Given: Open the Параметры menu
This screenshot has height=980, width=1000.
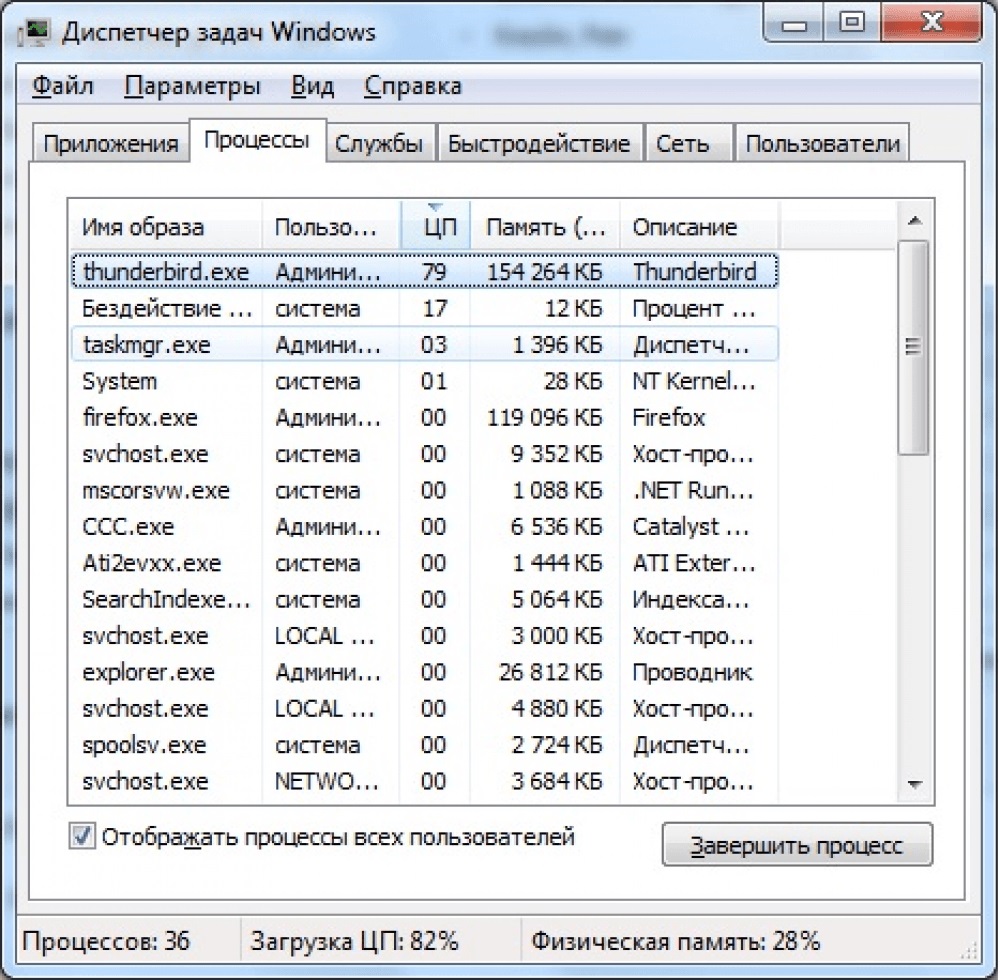Looking at the screenshot, I should pos(192,85).
